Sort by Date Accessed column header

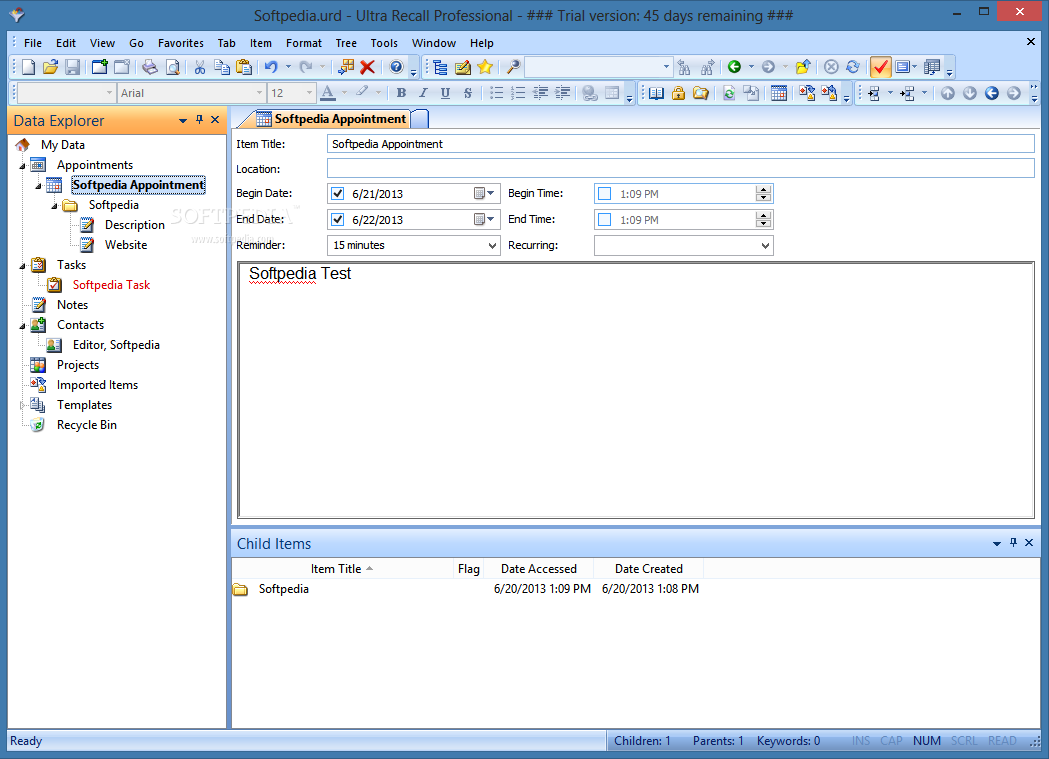pyautogui.click(x=539, y=569)
